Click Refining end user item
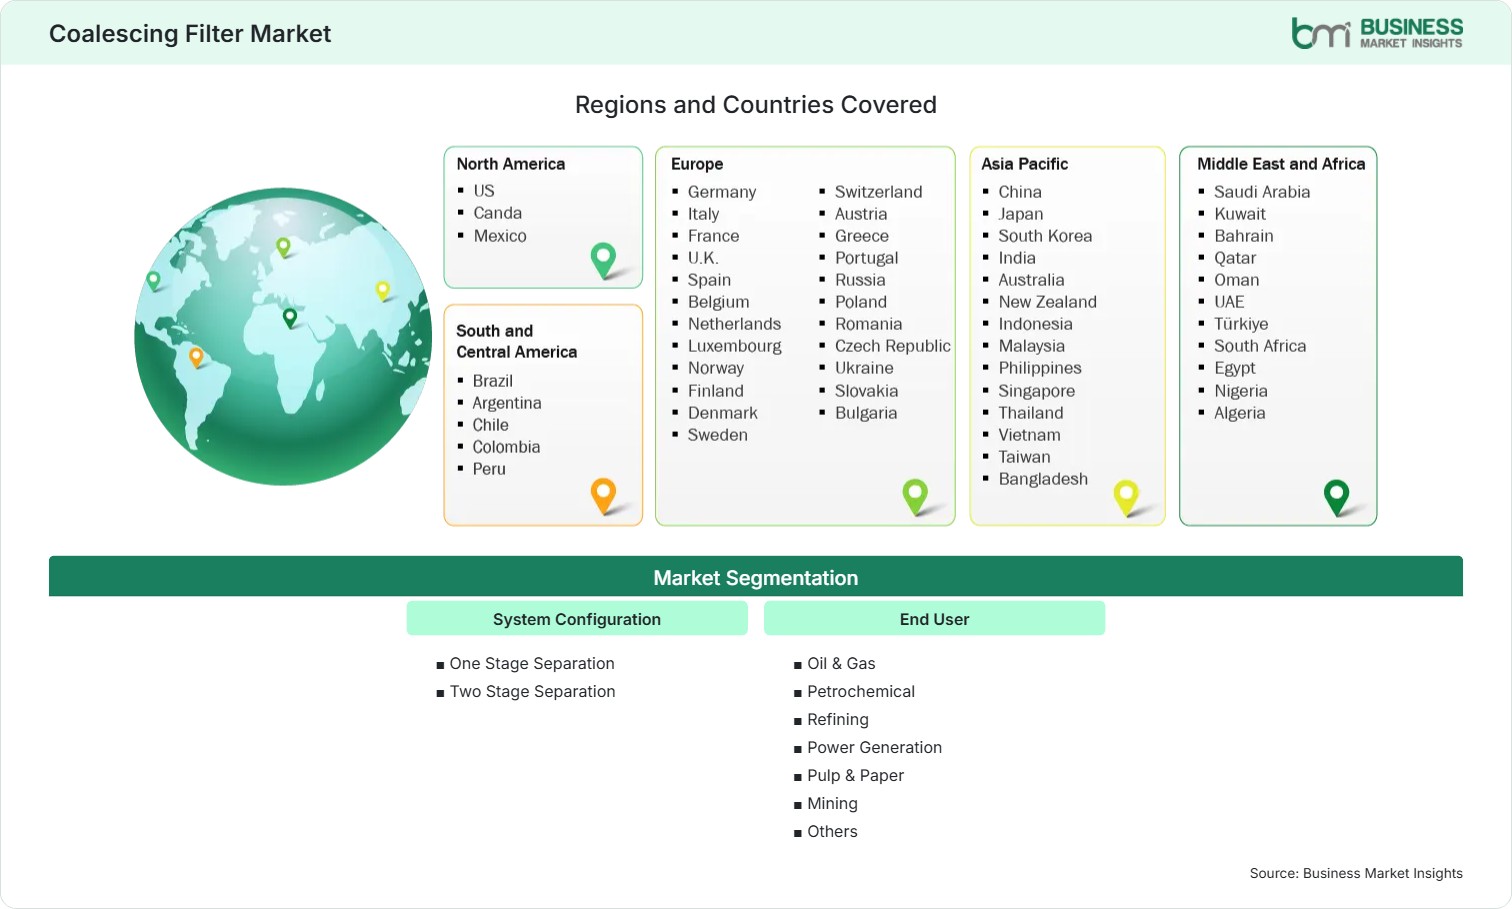Screen dimensions: 1512x909 click(838, 719)
